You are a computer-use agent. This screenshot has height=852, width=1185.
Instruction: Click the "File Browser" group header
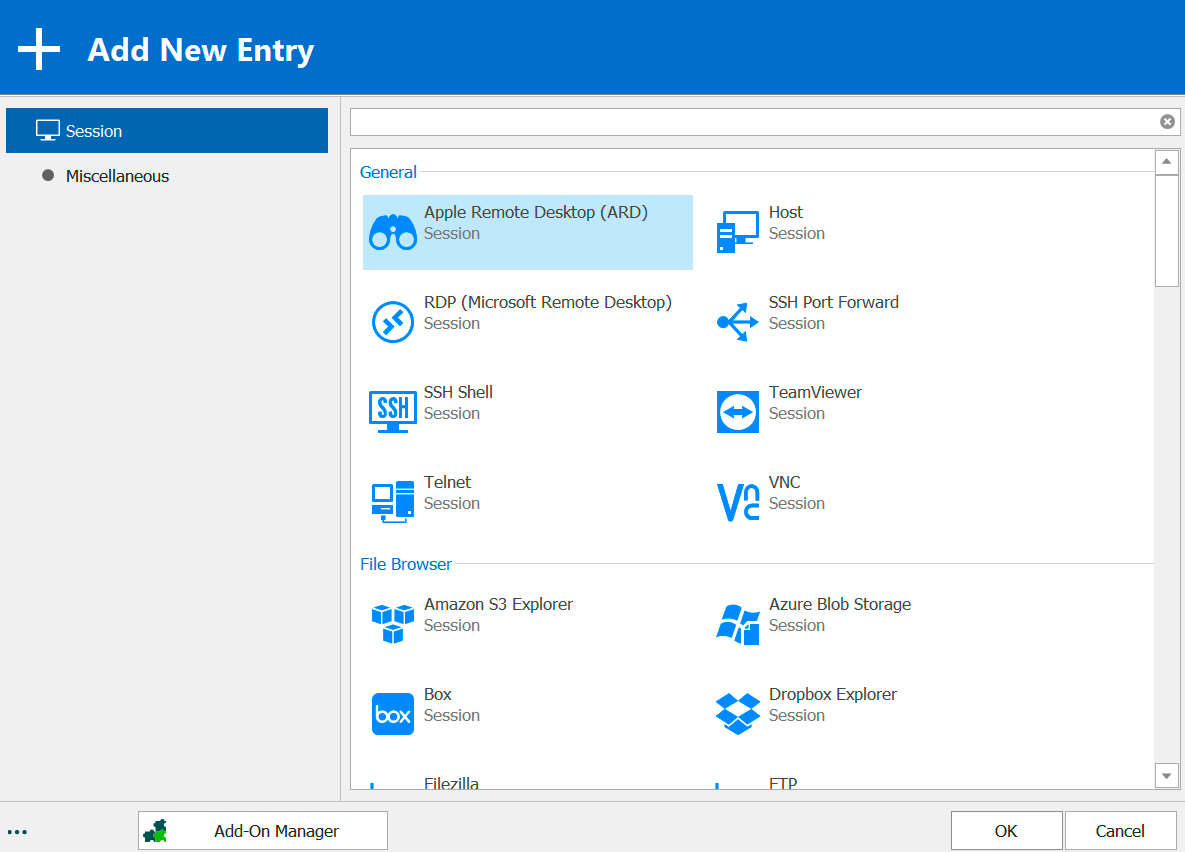pos(406,565)
